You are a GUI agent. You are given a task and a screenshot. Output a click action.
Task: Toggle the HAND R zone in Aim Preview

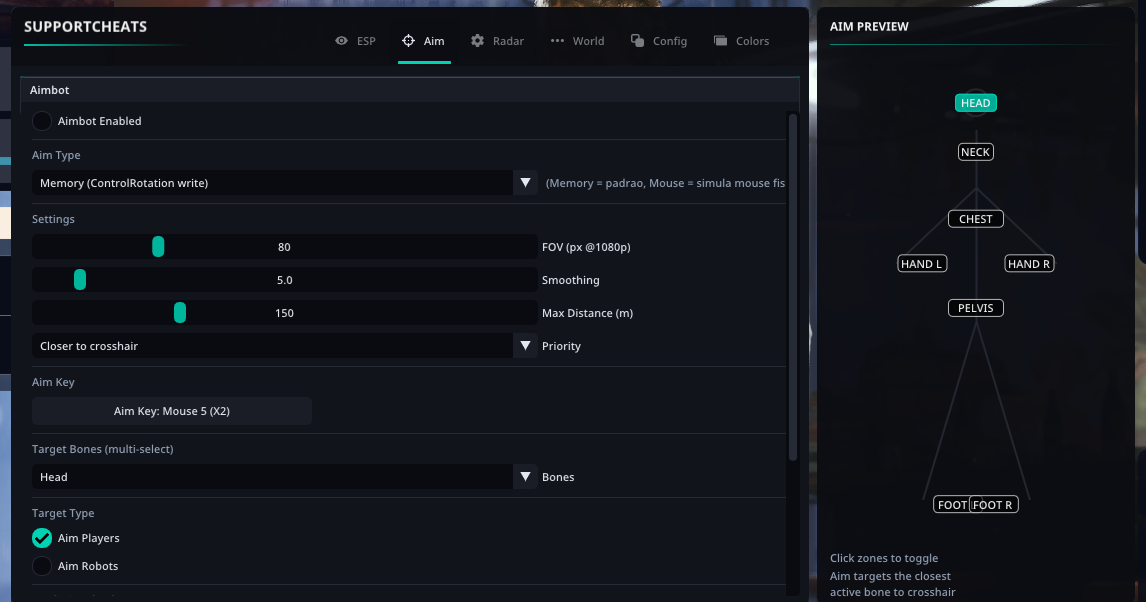[1029, 264]
